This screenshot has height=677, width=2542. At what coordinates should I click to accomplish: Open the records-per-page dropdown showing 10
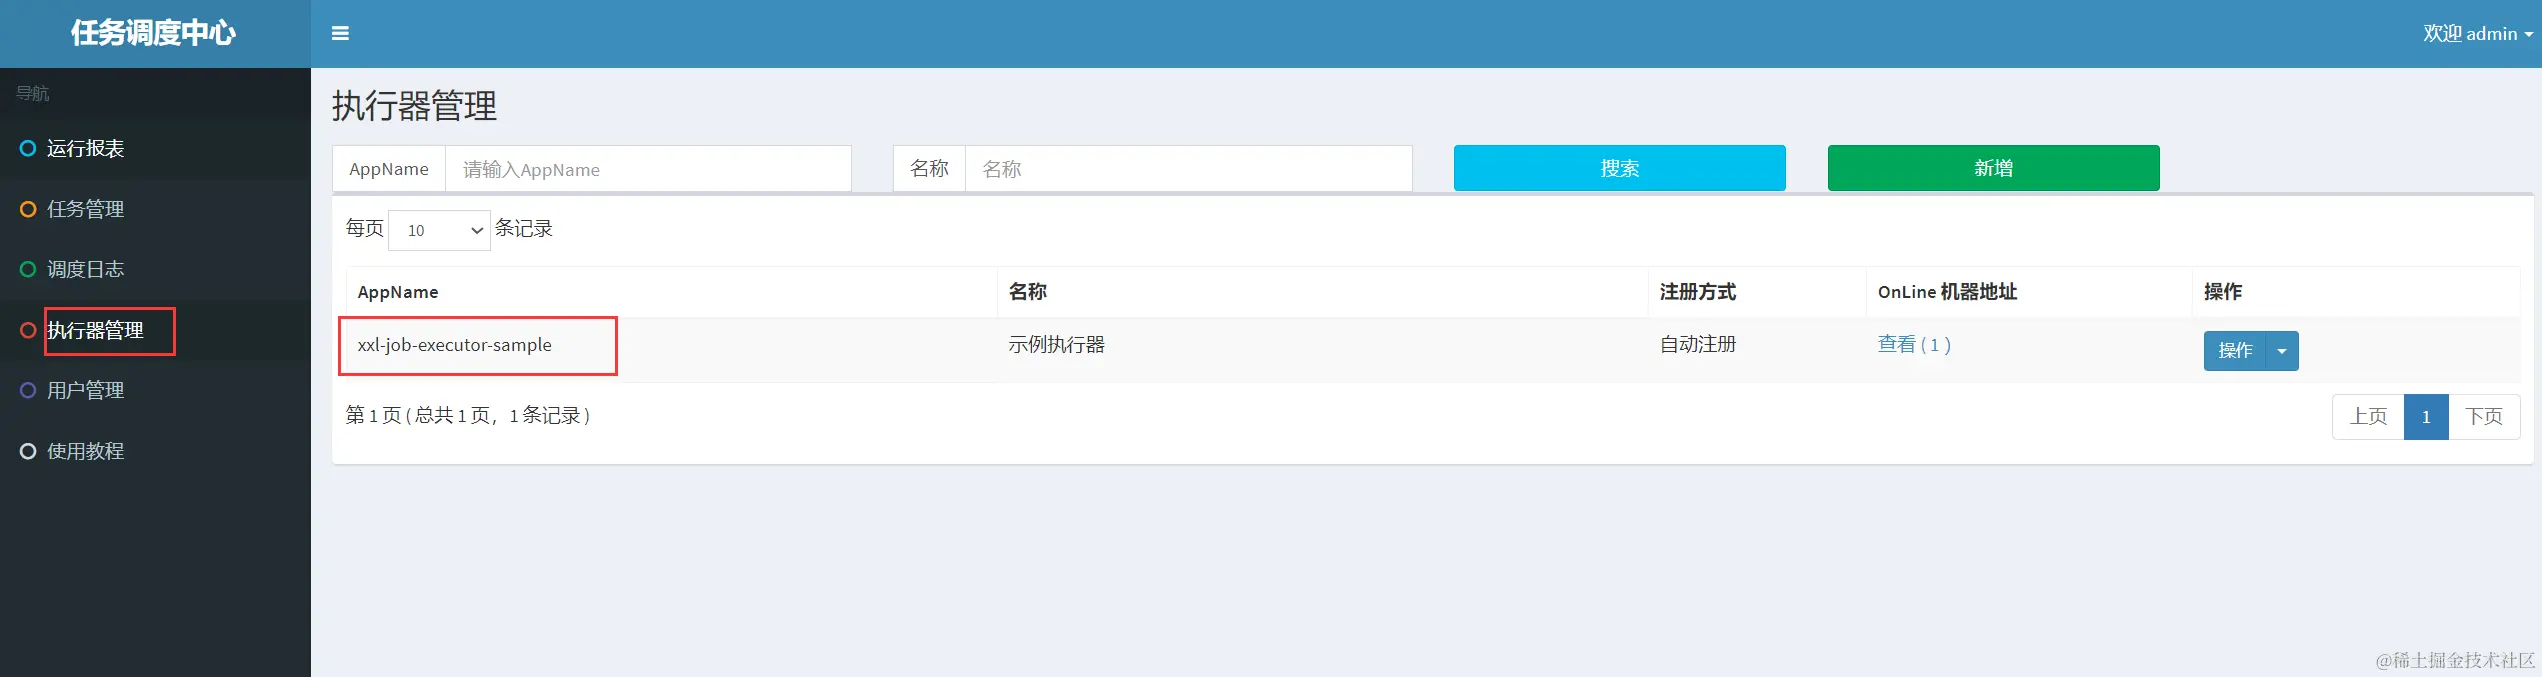(x=439, y=230)
